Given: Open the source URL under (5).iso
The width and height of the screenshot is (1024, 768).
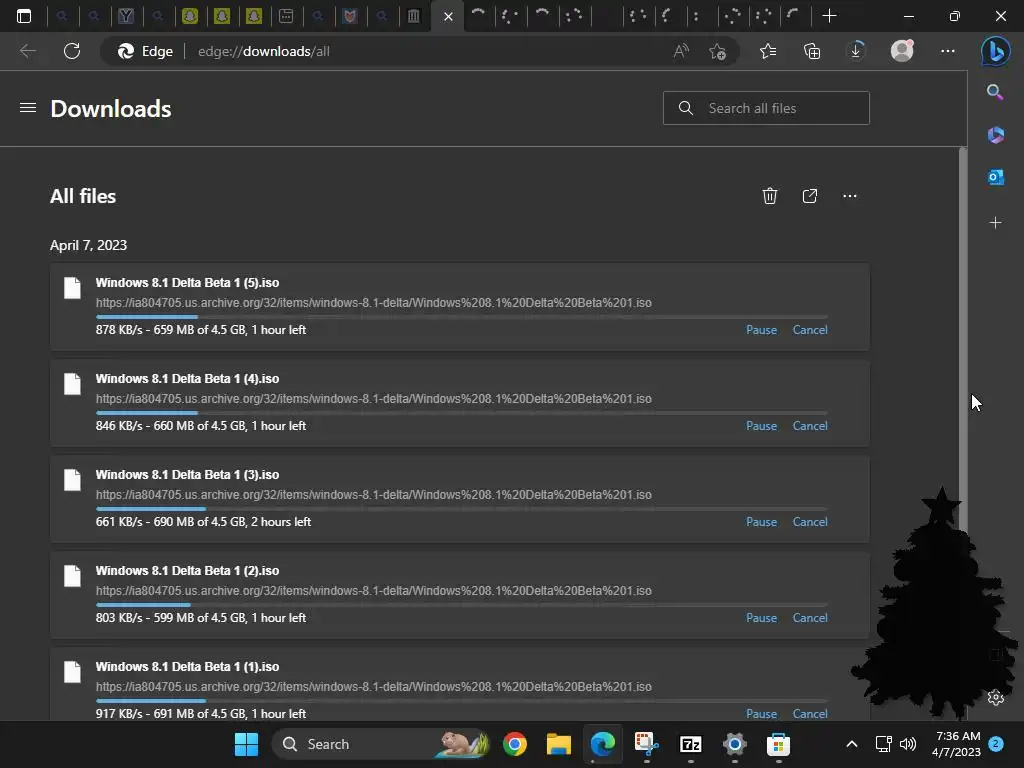Looking at the screenshot, I should pyautogui.click(x=374, y=303).
